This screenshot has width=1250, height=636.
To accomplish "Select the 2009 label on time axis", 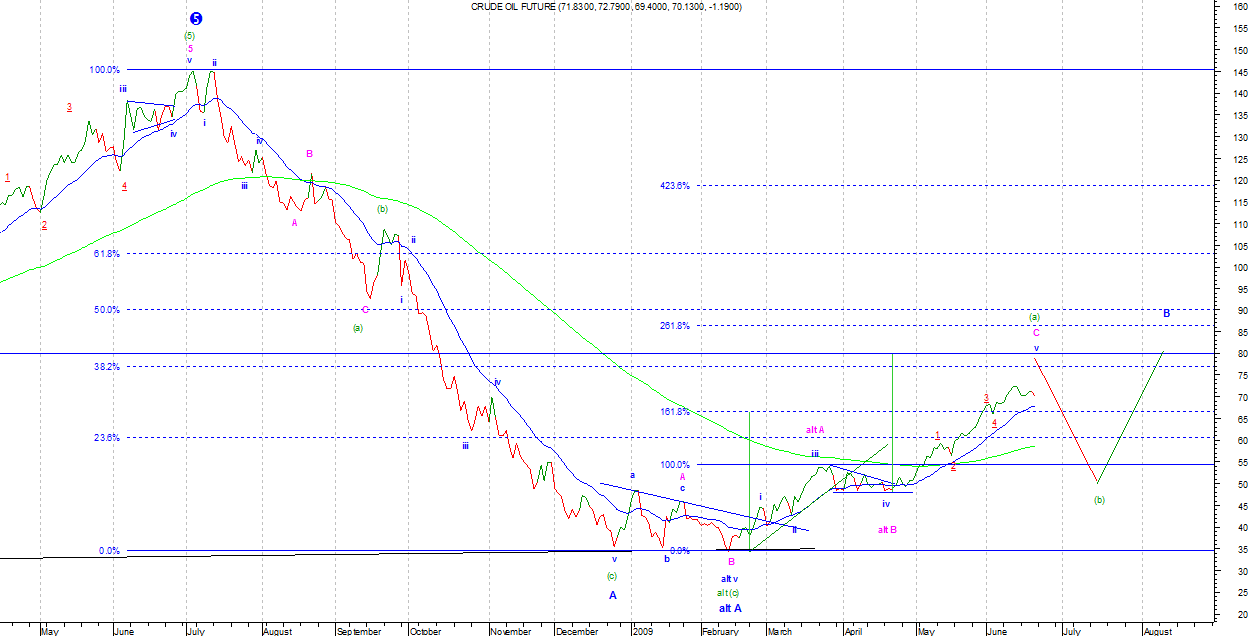I will click(643, 631).
